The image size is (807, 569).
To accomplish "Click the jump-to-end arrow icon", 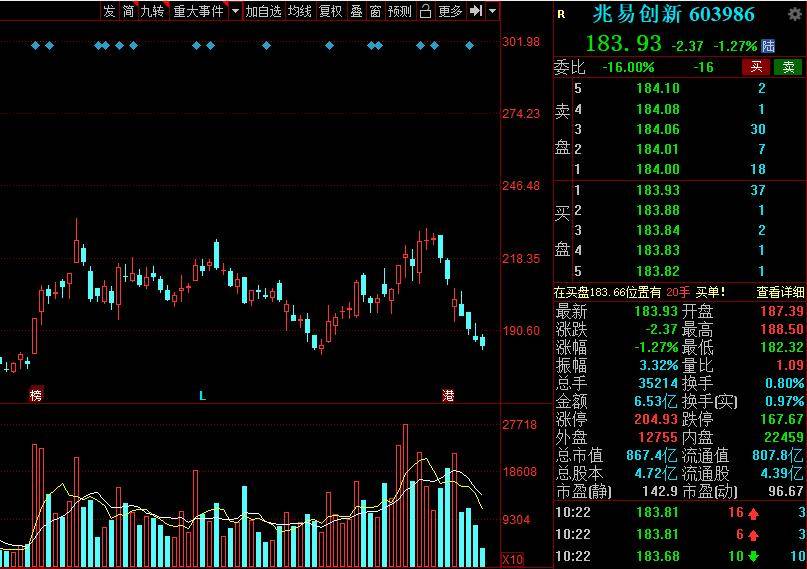I will [476, 11].
